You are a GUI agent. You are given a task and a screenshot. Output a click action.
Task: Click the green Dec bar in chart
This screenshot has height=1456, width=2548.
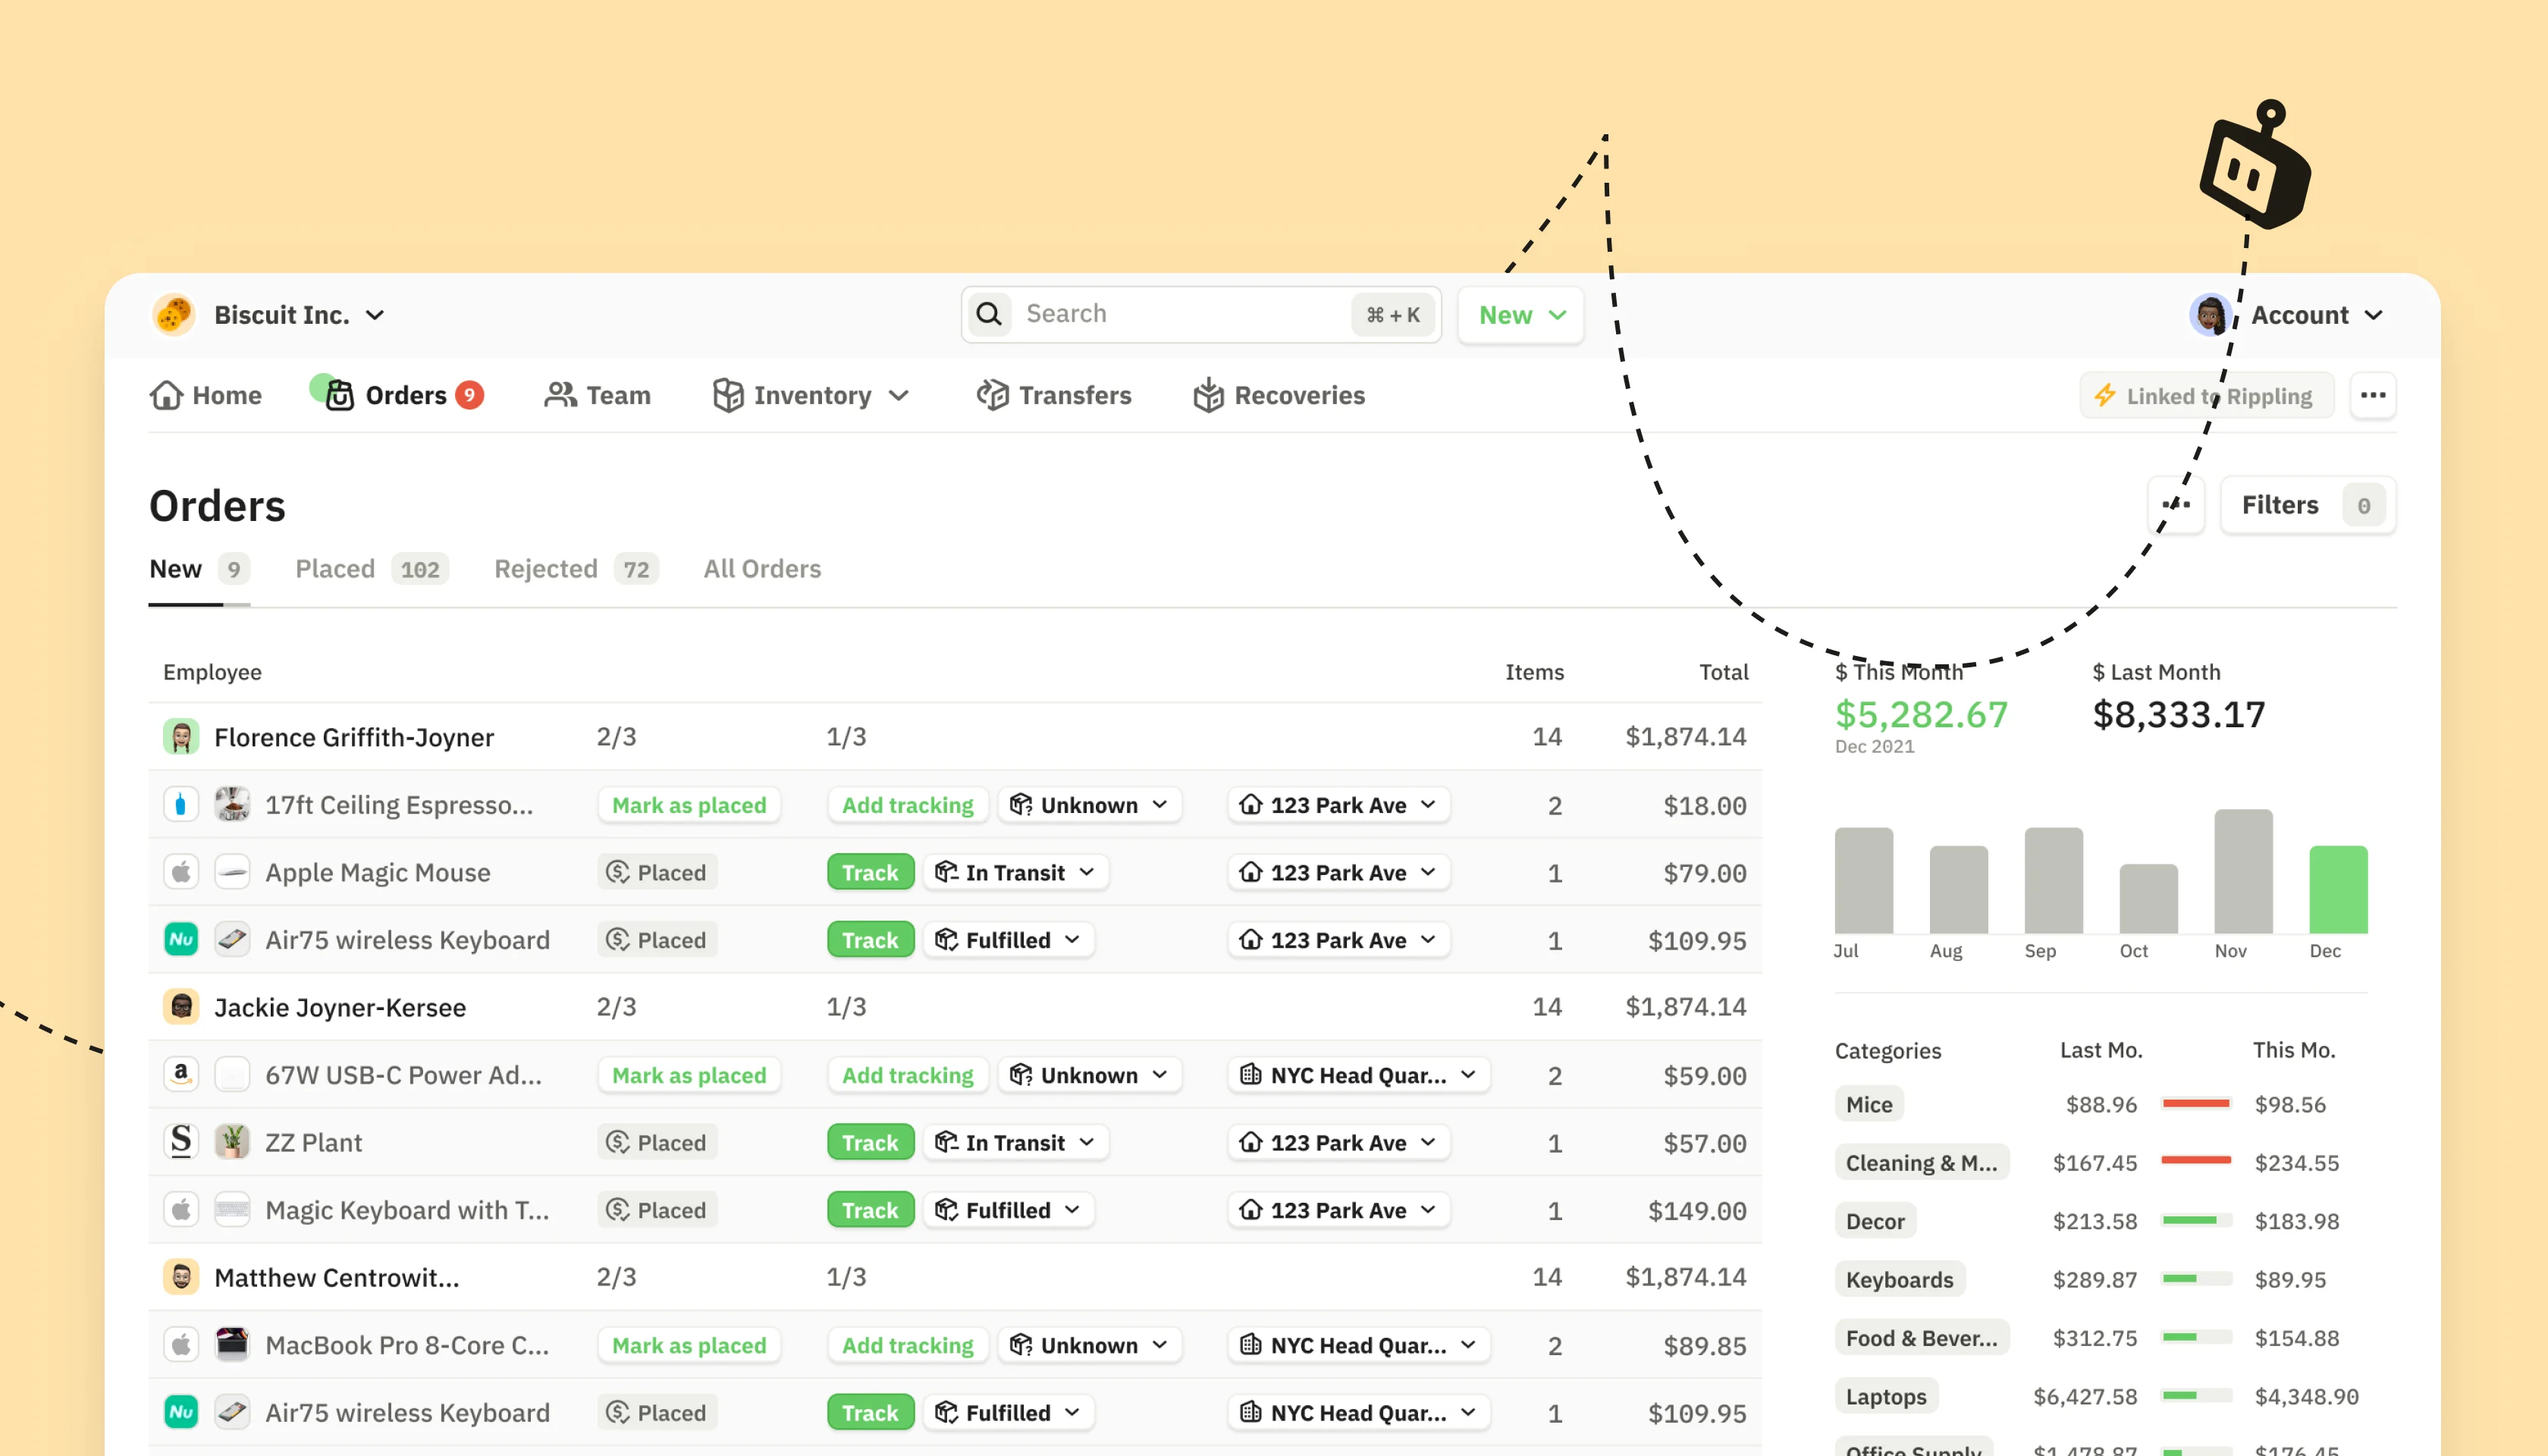coord(2337,889)
